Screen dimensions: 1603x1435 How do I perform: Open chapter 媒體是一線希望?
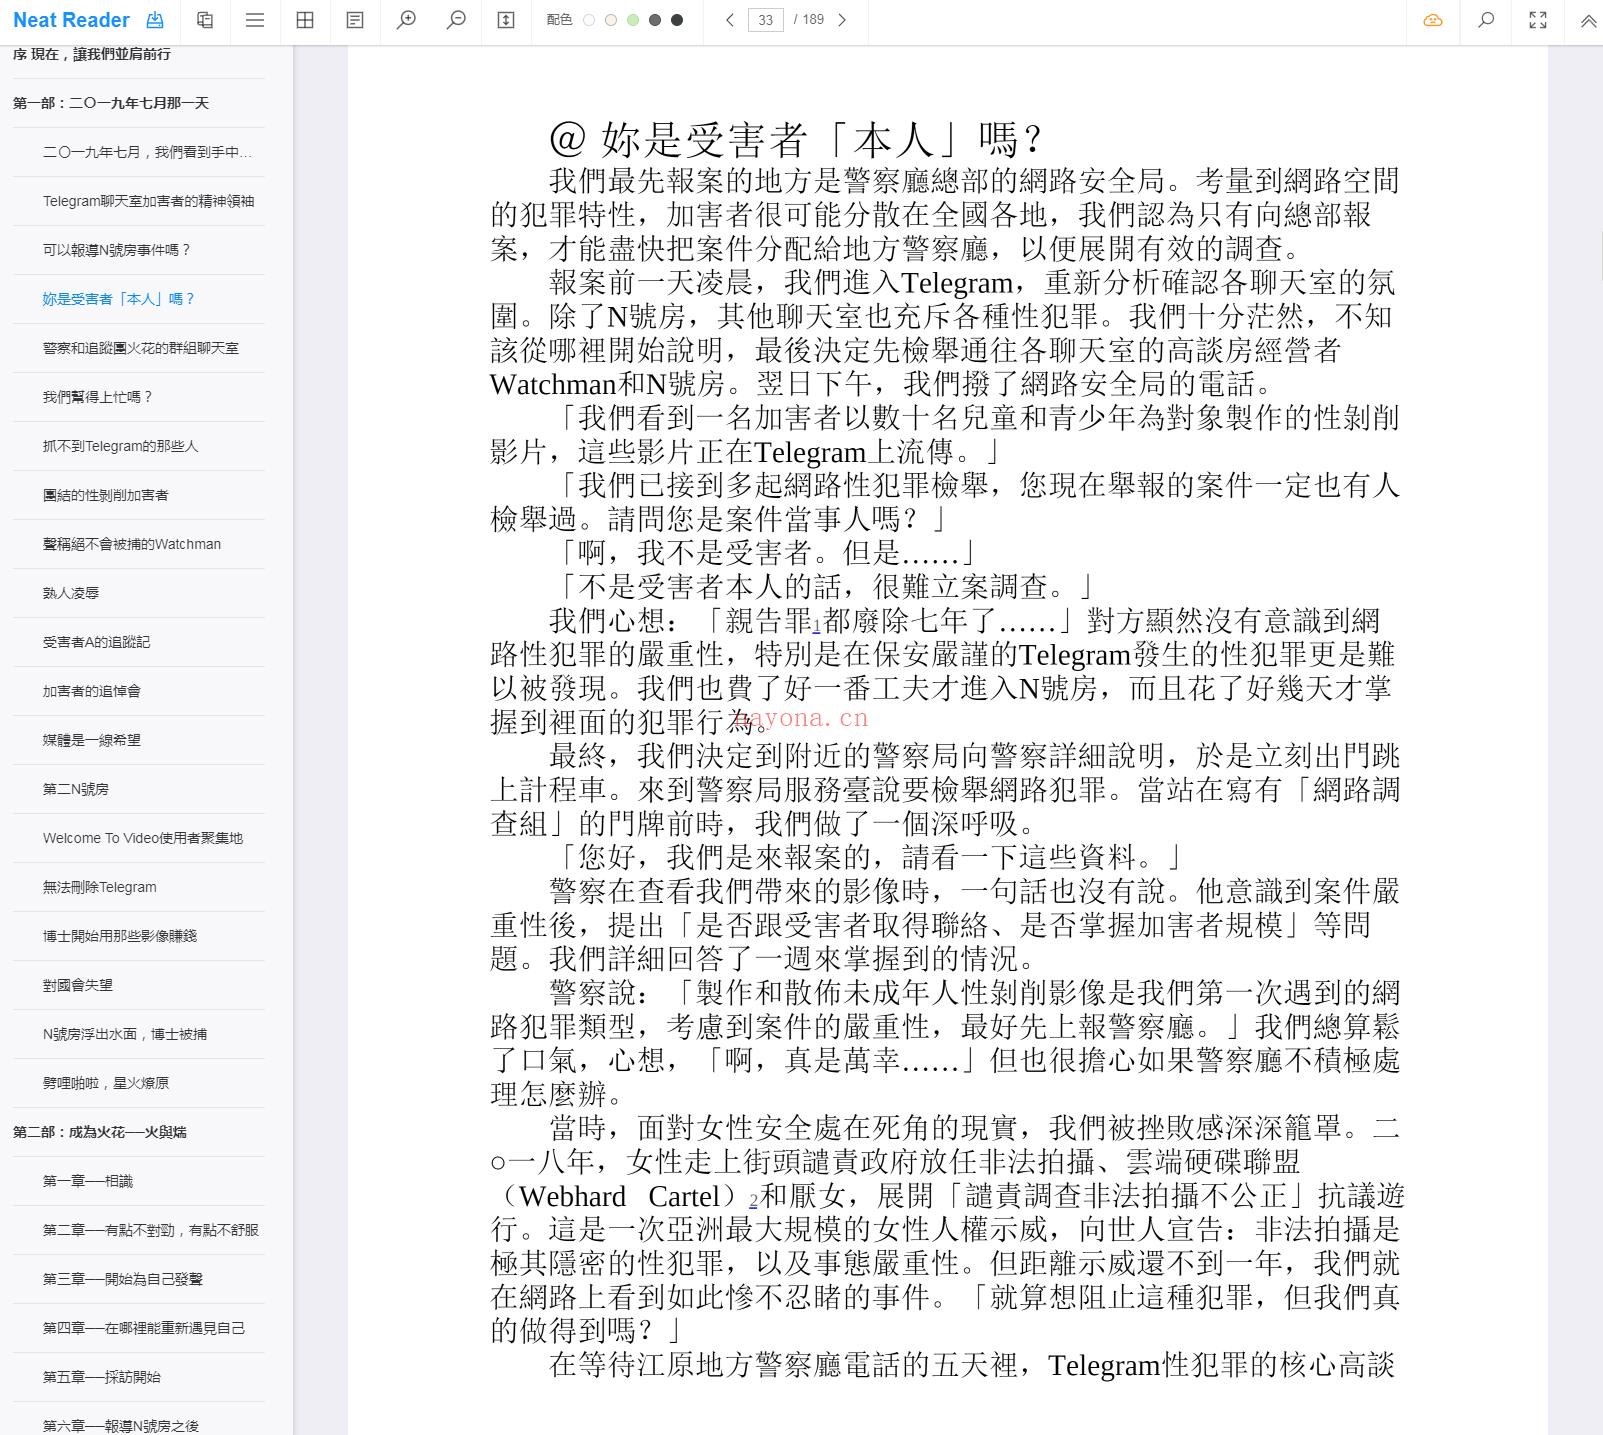click(91, 740)
